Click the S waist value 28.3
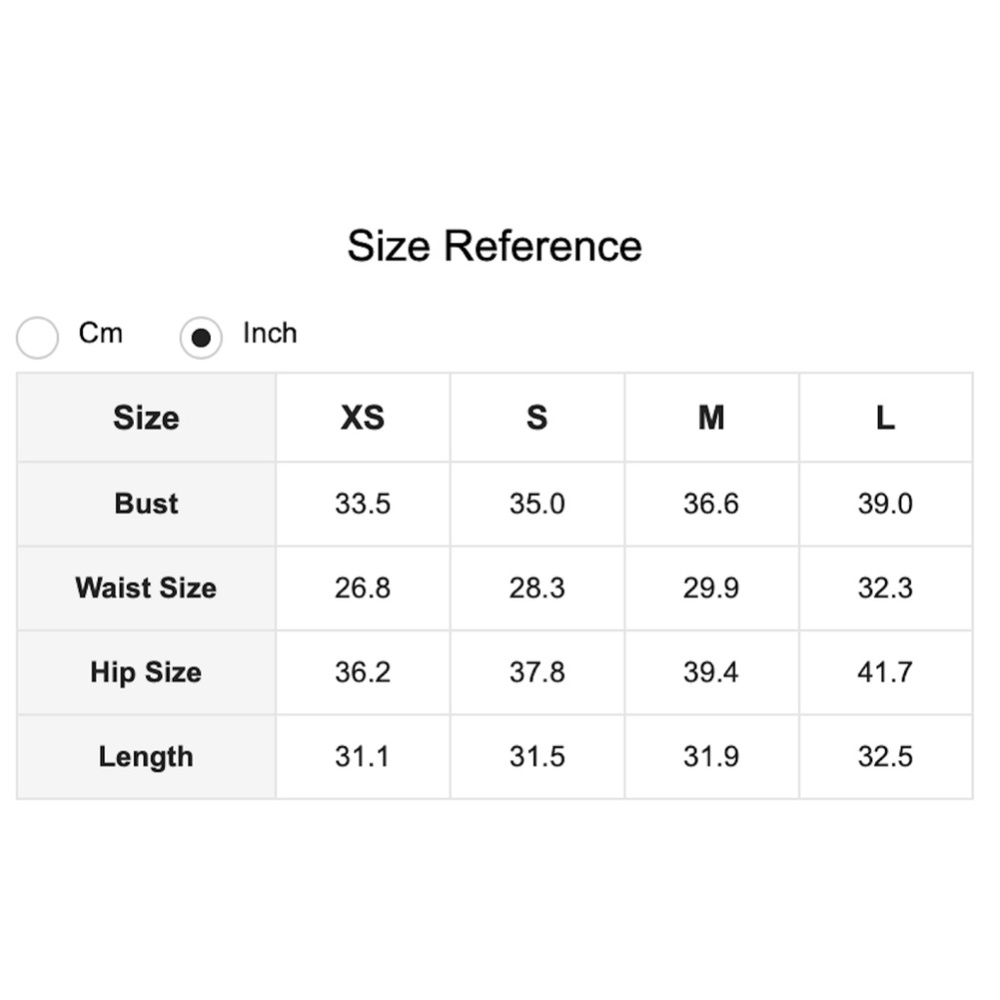Viewport: 1000px width, 1000px height. tap(537, 588)
